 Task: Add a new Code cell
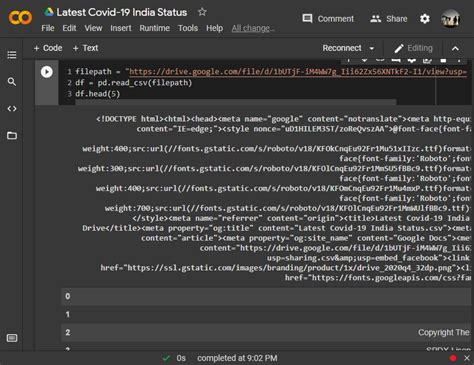[x=48, y=48]
